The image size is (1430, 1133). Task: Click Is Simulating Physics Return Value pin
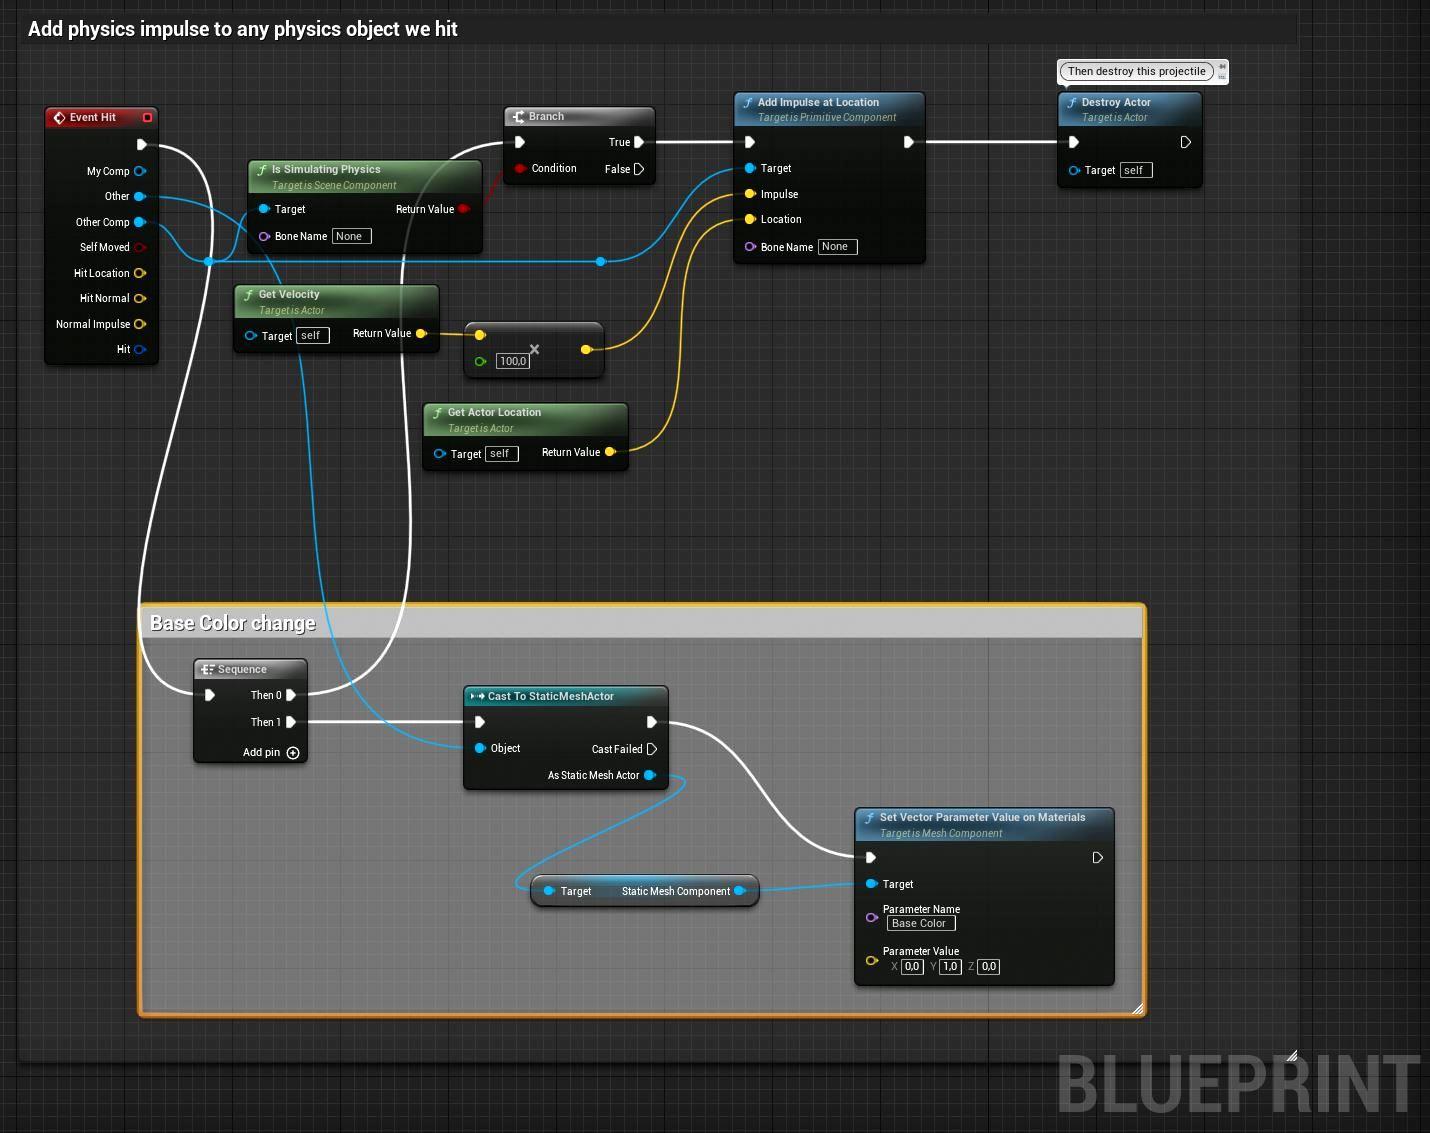click(464, 209)
